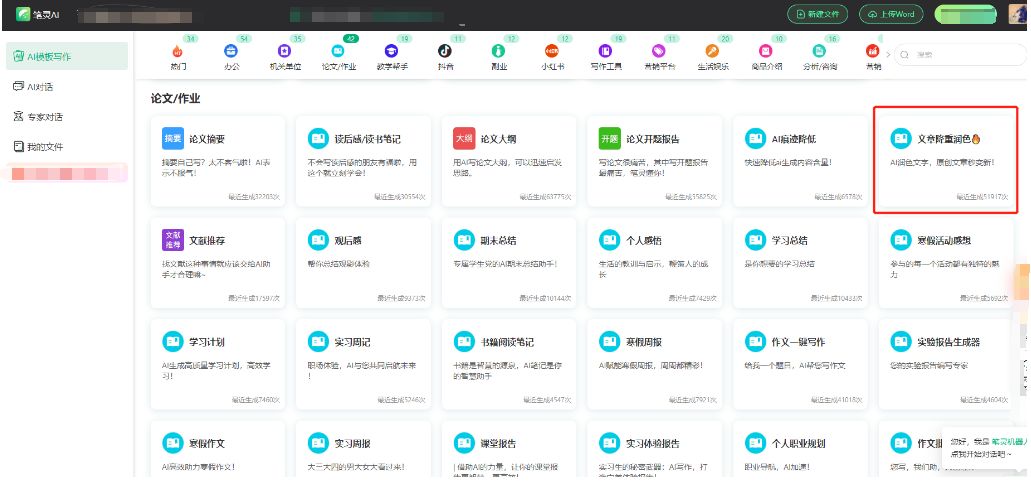1031x482 pixels.
Task: Switch to the 论文/作业 tab
Action: point(339,57)
